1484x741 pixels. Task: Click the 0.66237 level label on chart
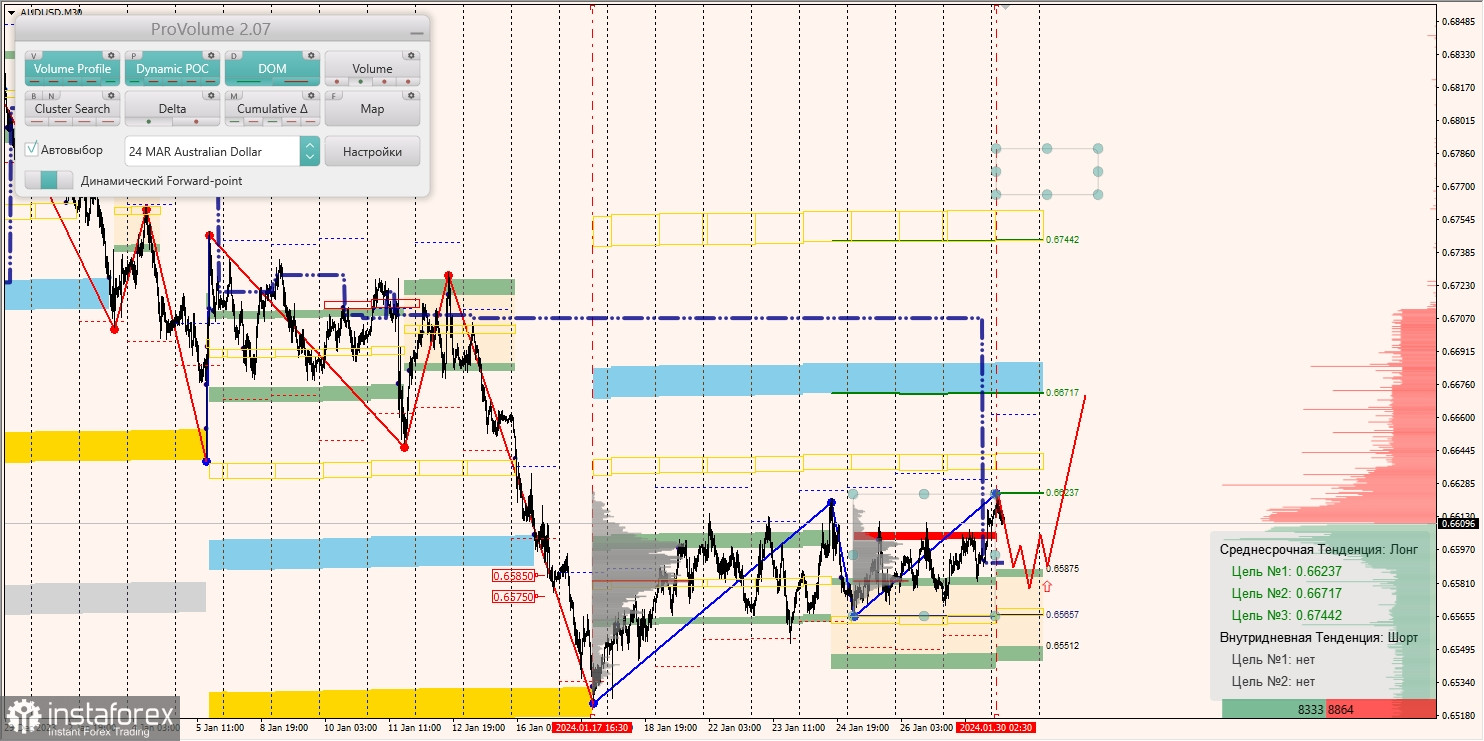(x=1062, y=493)
